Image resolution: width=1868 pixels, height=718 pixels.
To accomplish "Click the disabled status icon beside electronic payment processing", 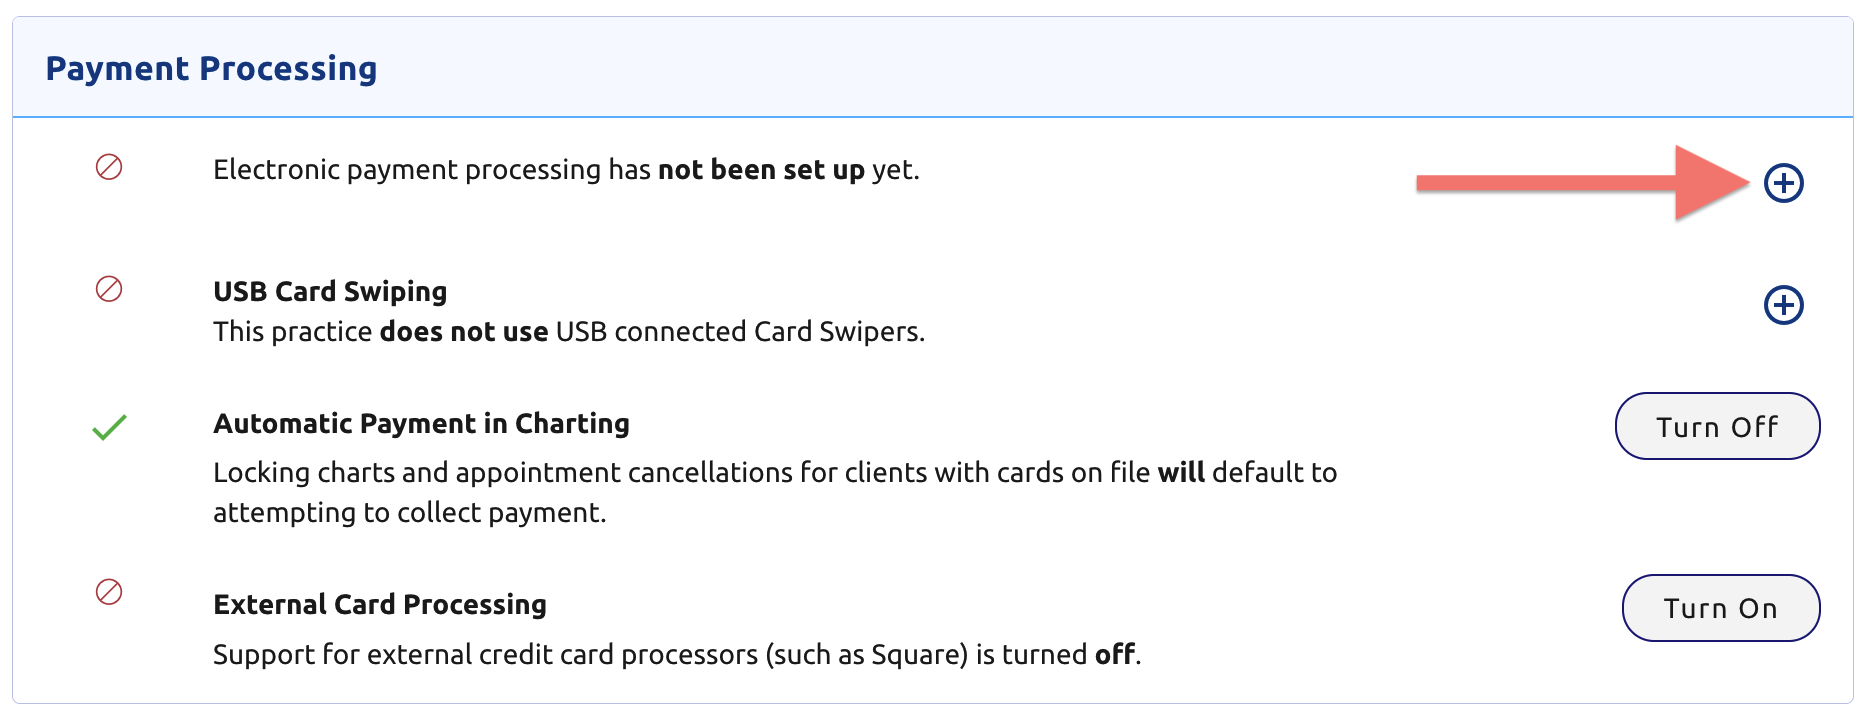I will 109,167.
